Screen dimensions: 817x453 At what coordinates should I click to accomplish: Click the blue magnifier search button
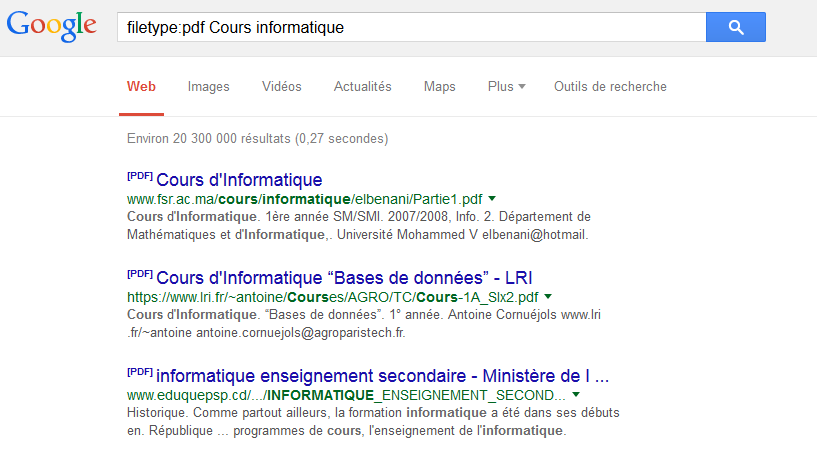(736, 27)
